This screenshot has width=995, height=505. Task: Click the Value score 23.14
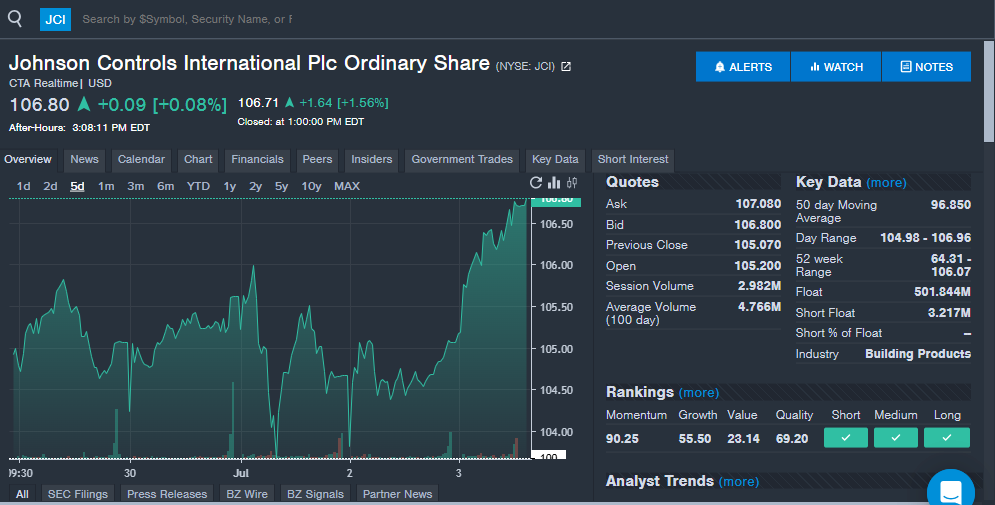pos(743,439)
